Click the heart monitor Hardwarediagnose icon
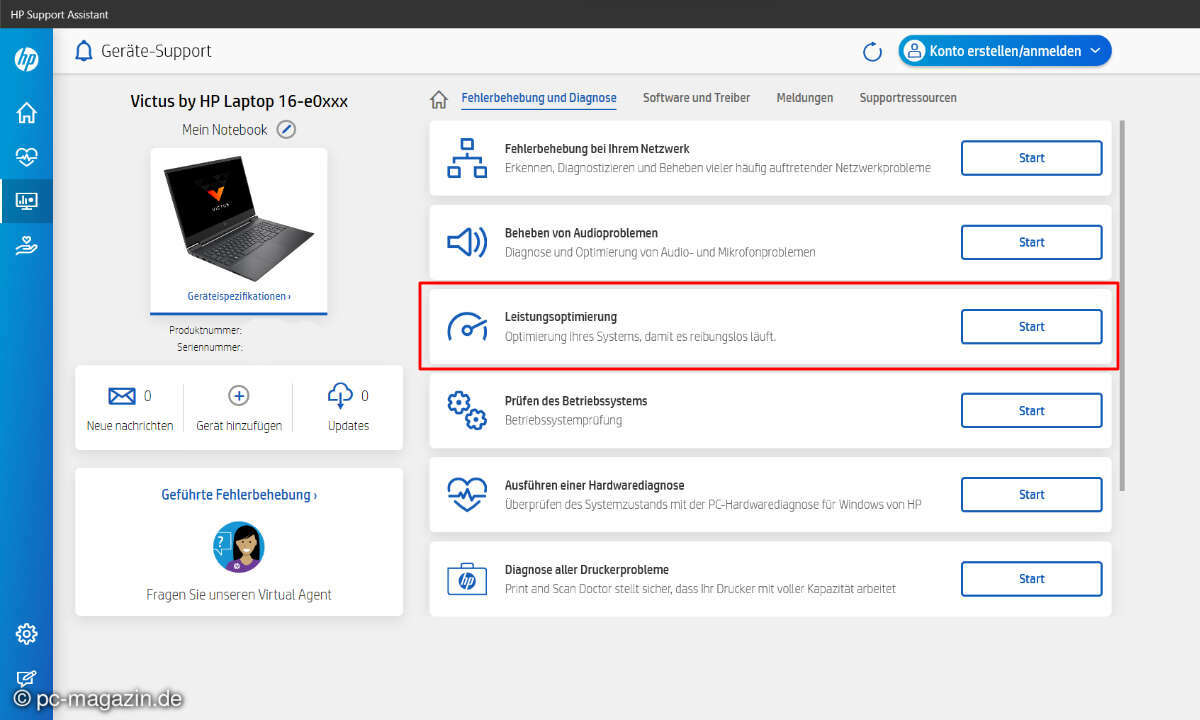The image size is (1200, 720). pos(467,495)
